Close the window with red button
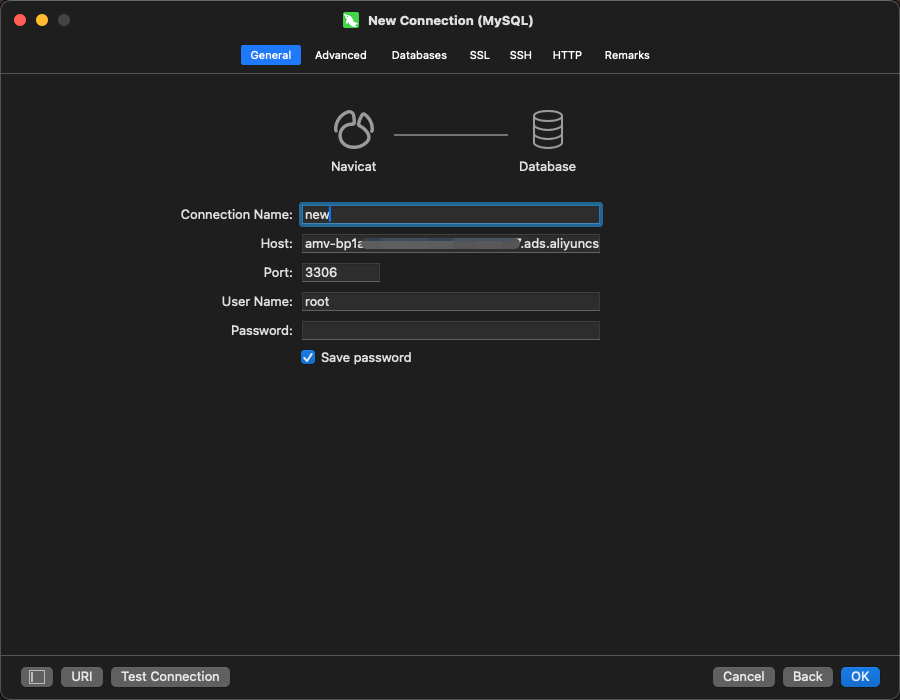This screenshot has height=700, width=900. [x=20, y=20]
